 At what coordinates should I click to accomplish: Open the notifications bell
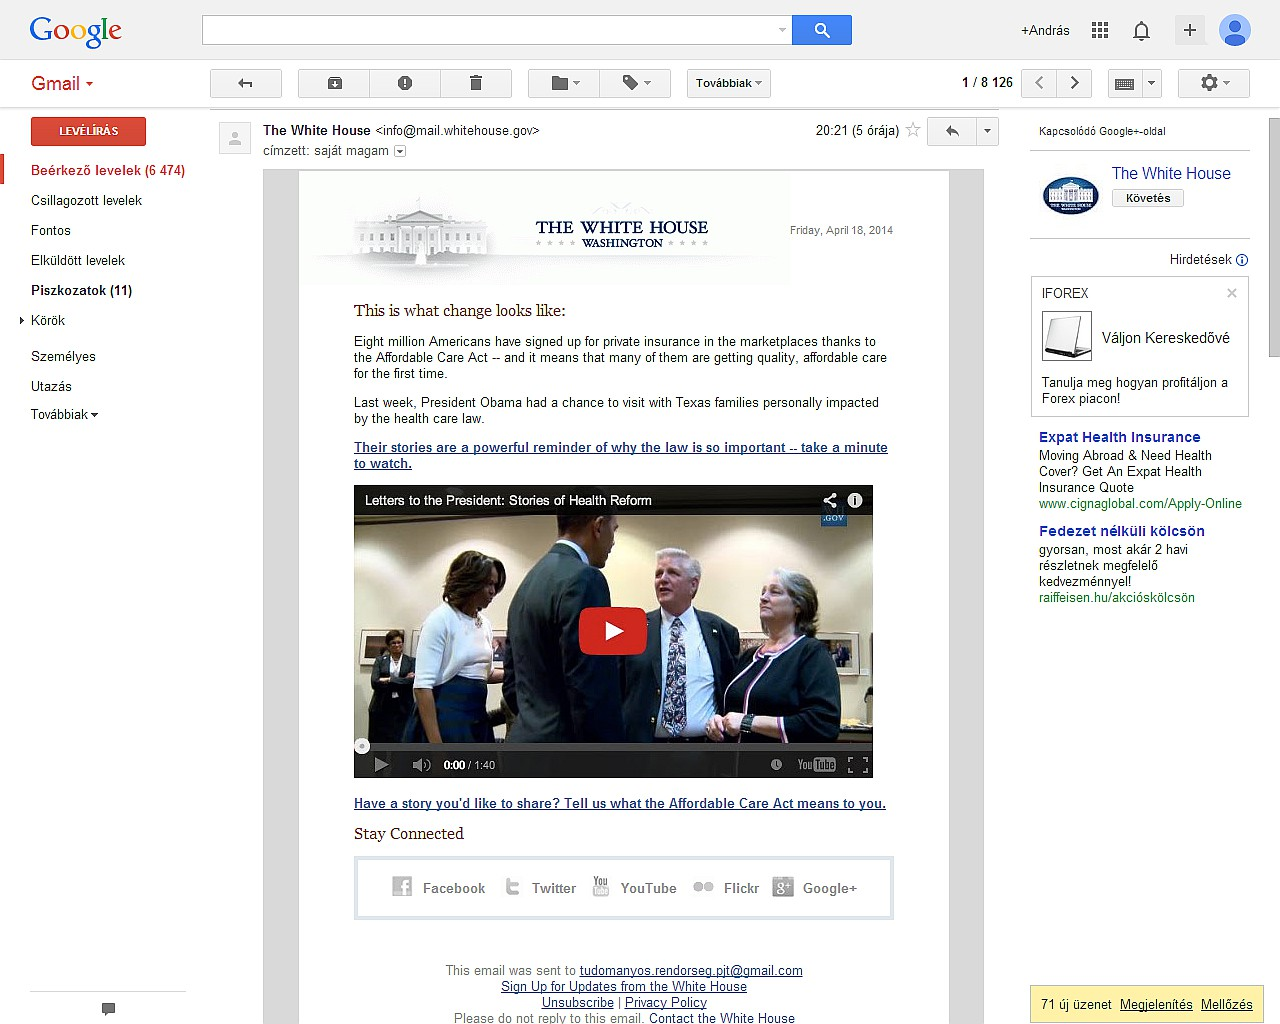[1141, 30]
